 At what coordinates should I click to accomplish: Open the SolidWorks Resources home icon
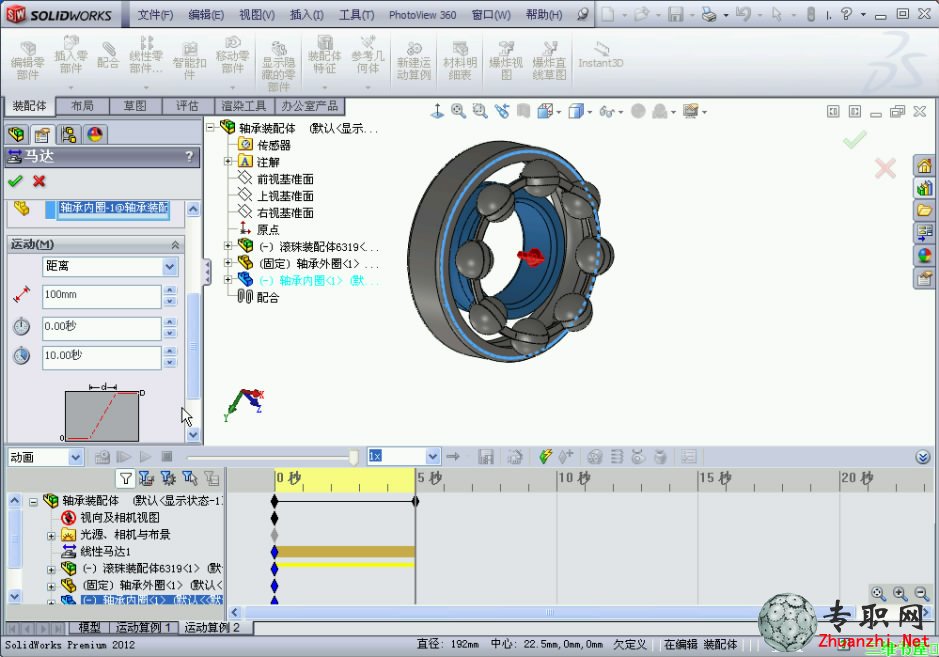(x=925, y=166)
